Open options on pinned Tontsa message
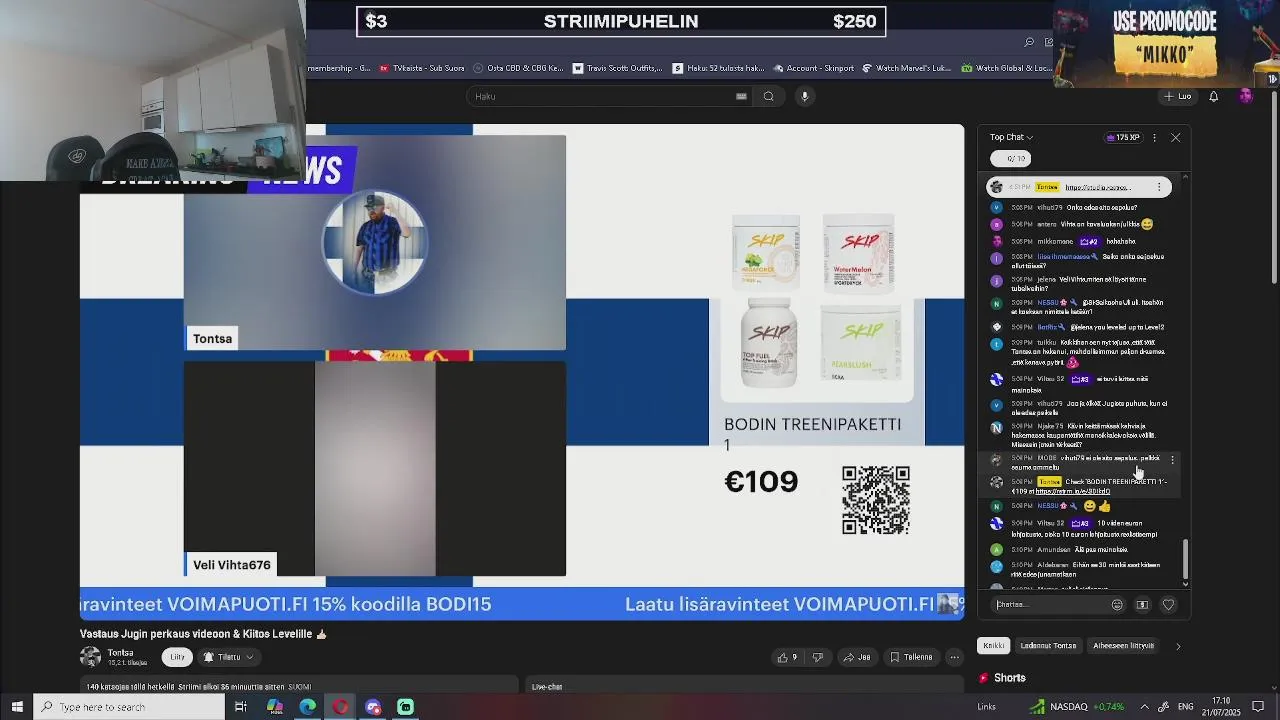This screenshot has height=720, width=1280. click(x=1159, y=187)
